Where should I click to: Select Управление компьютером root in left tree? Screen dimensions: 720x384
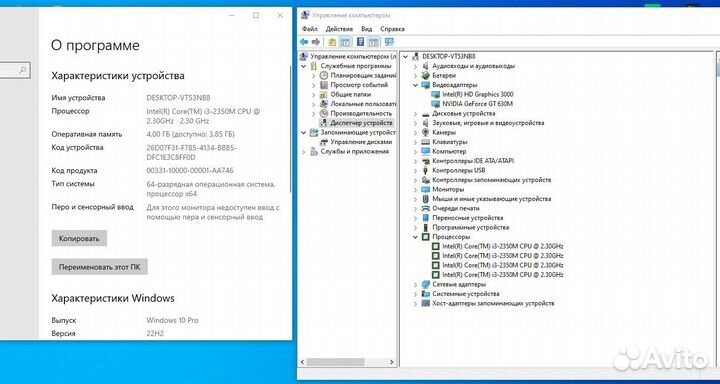pos(353,56)
